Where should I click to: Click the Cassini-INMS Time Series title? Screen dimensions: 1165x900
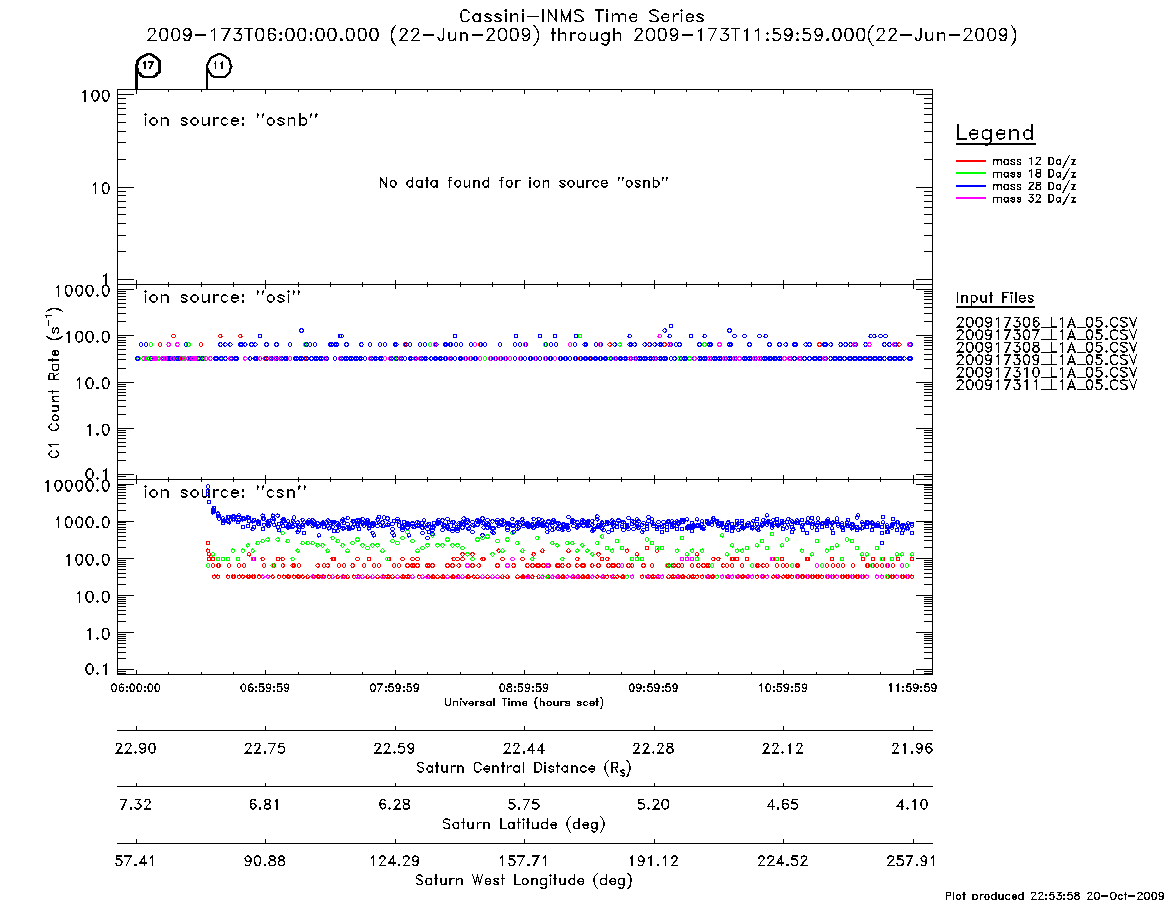(x=581, y=16)
